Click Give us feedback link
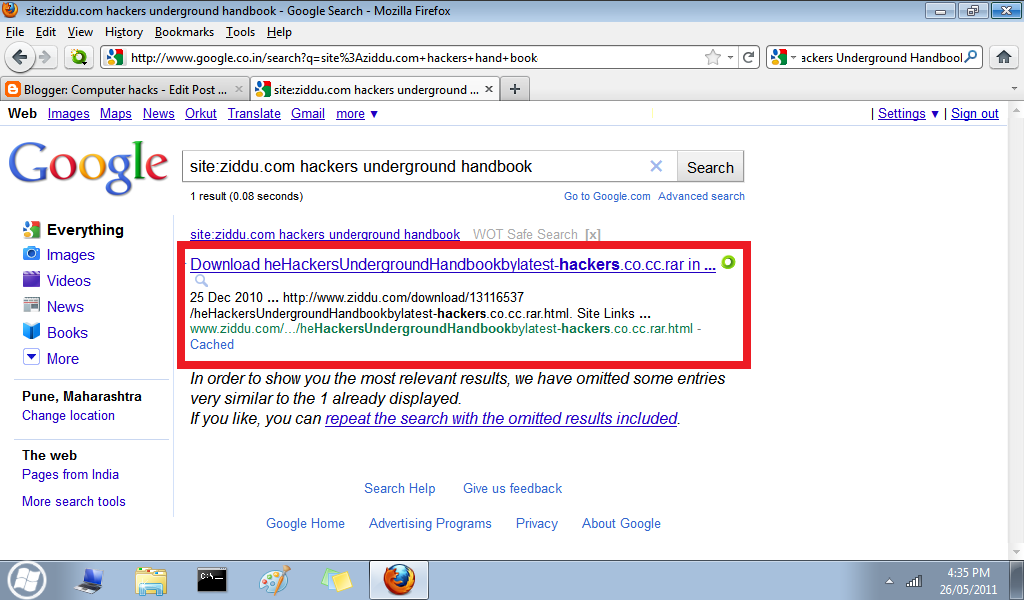The image size is (1024, 600). 513,488
